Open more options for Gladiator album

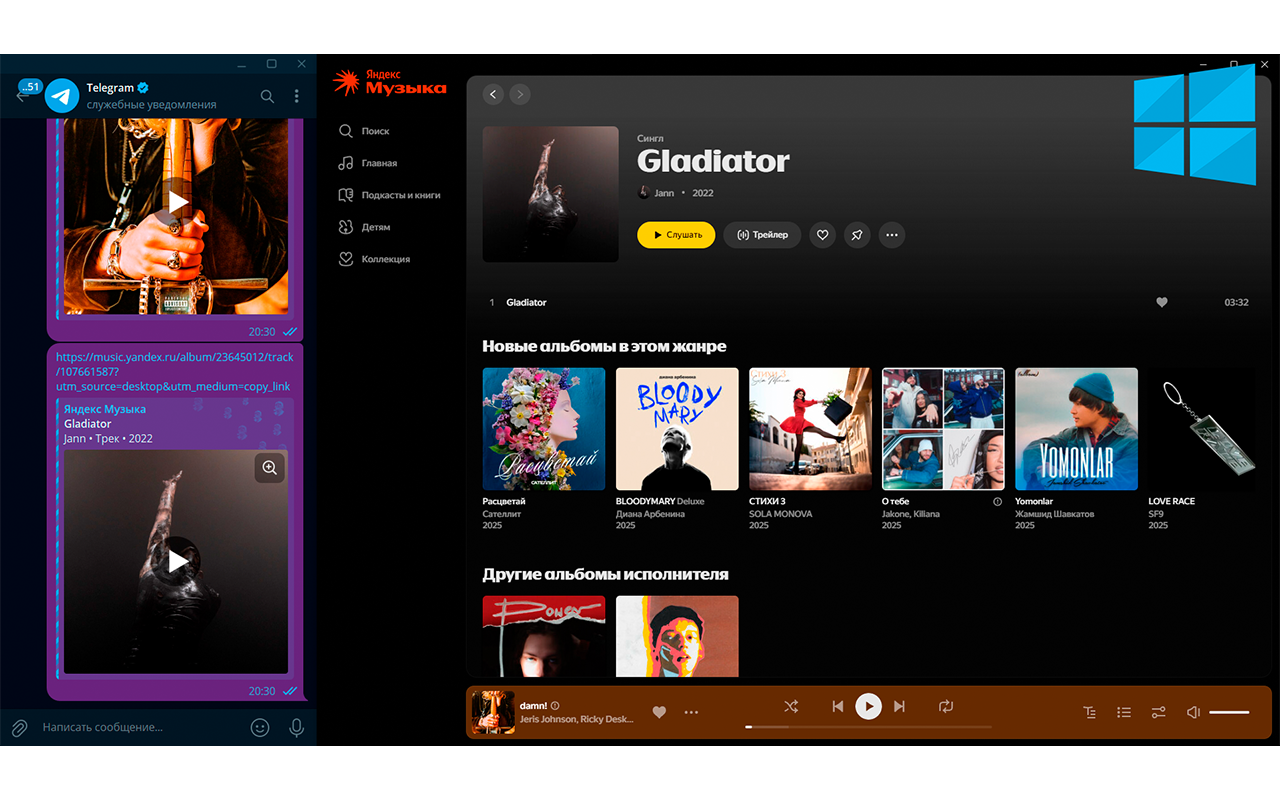pyautogui.click(x=892, y=235)
